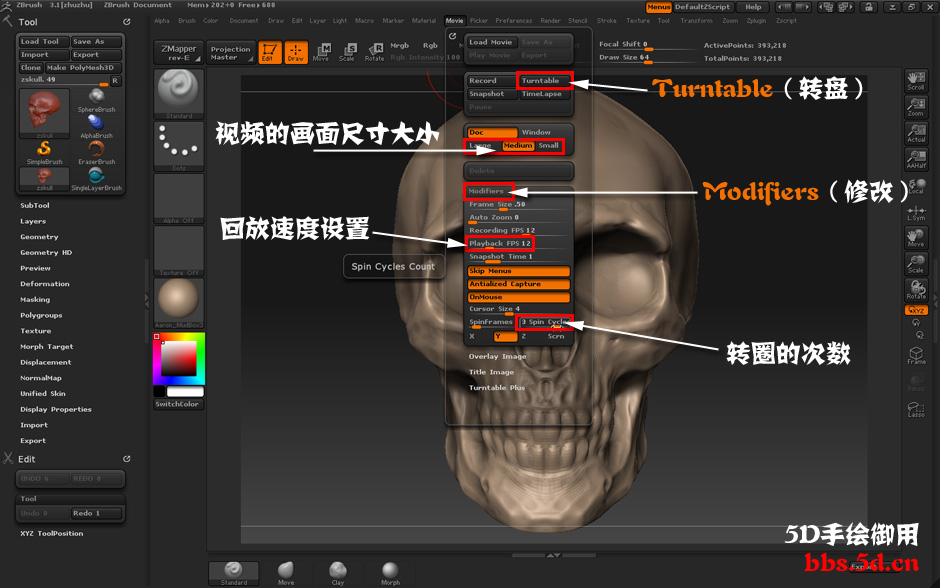The width and height of the screenshot is (940, 588).
Task: Open the material sphere selector
Action: click(x=179, y=303)
